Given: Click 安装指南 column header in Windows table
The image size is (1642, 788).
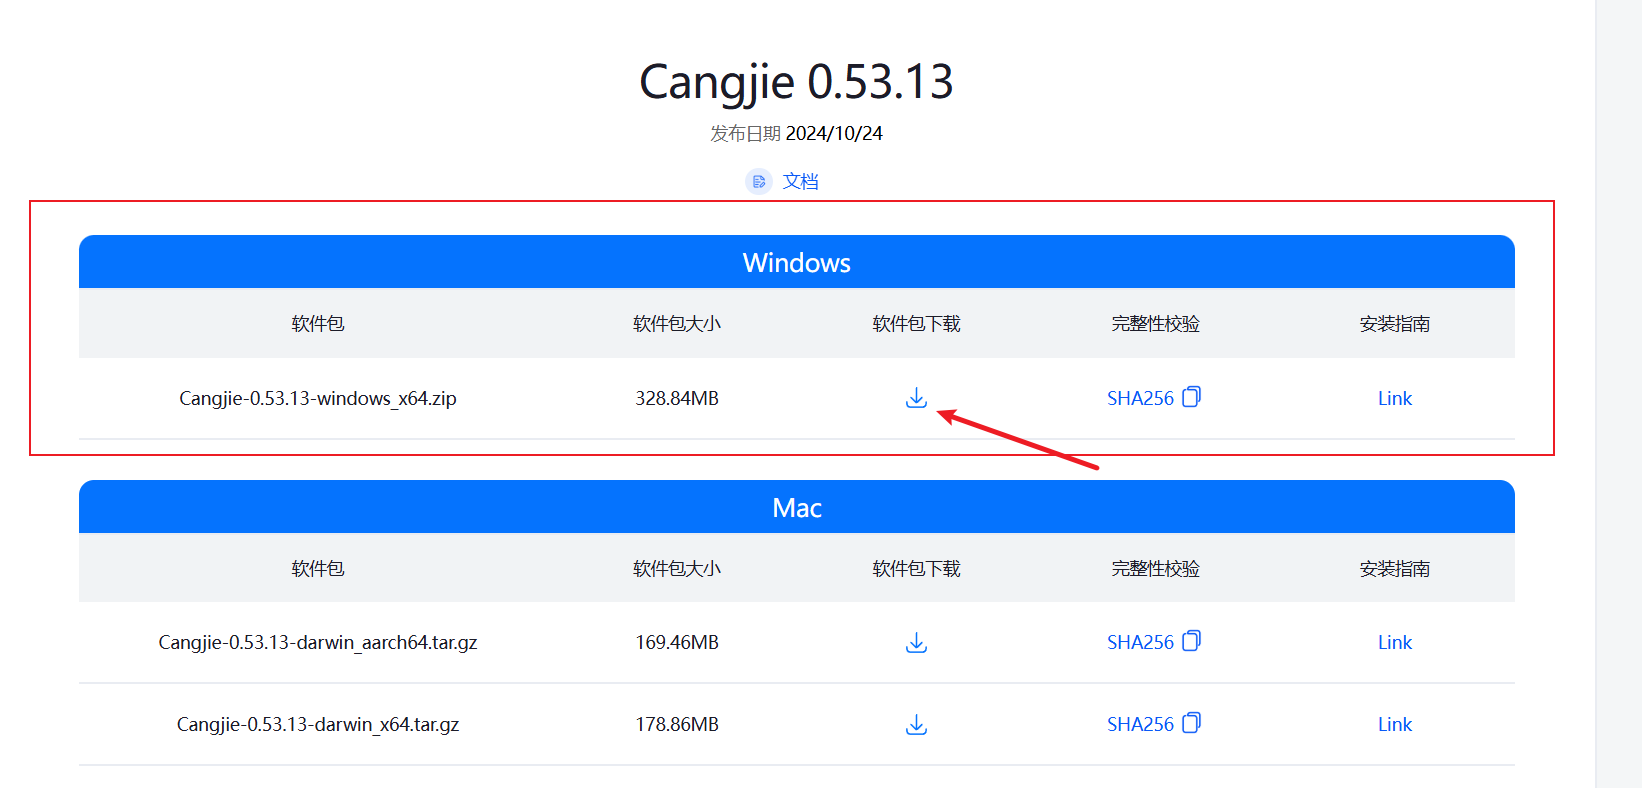Looking at the screenshot, I should [x=1395, y=323].
